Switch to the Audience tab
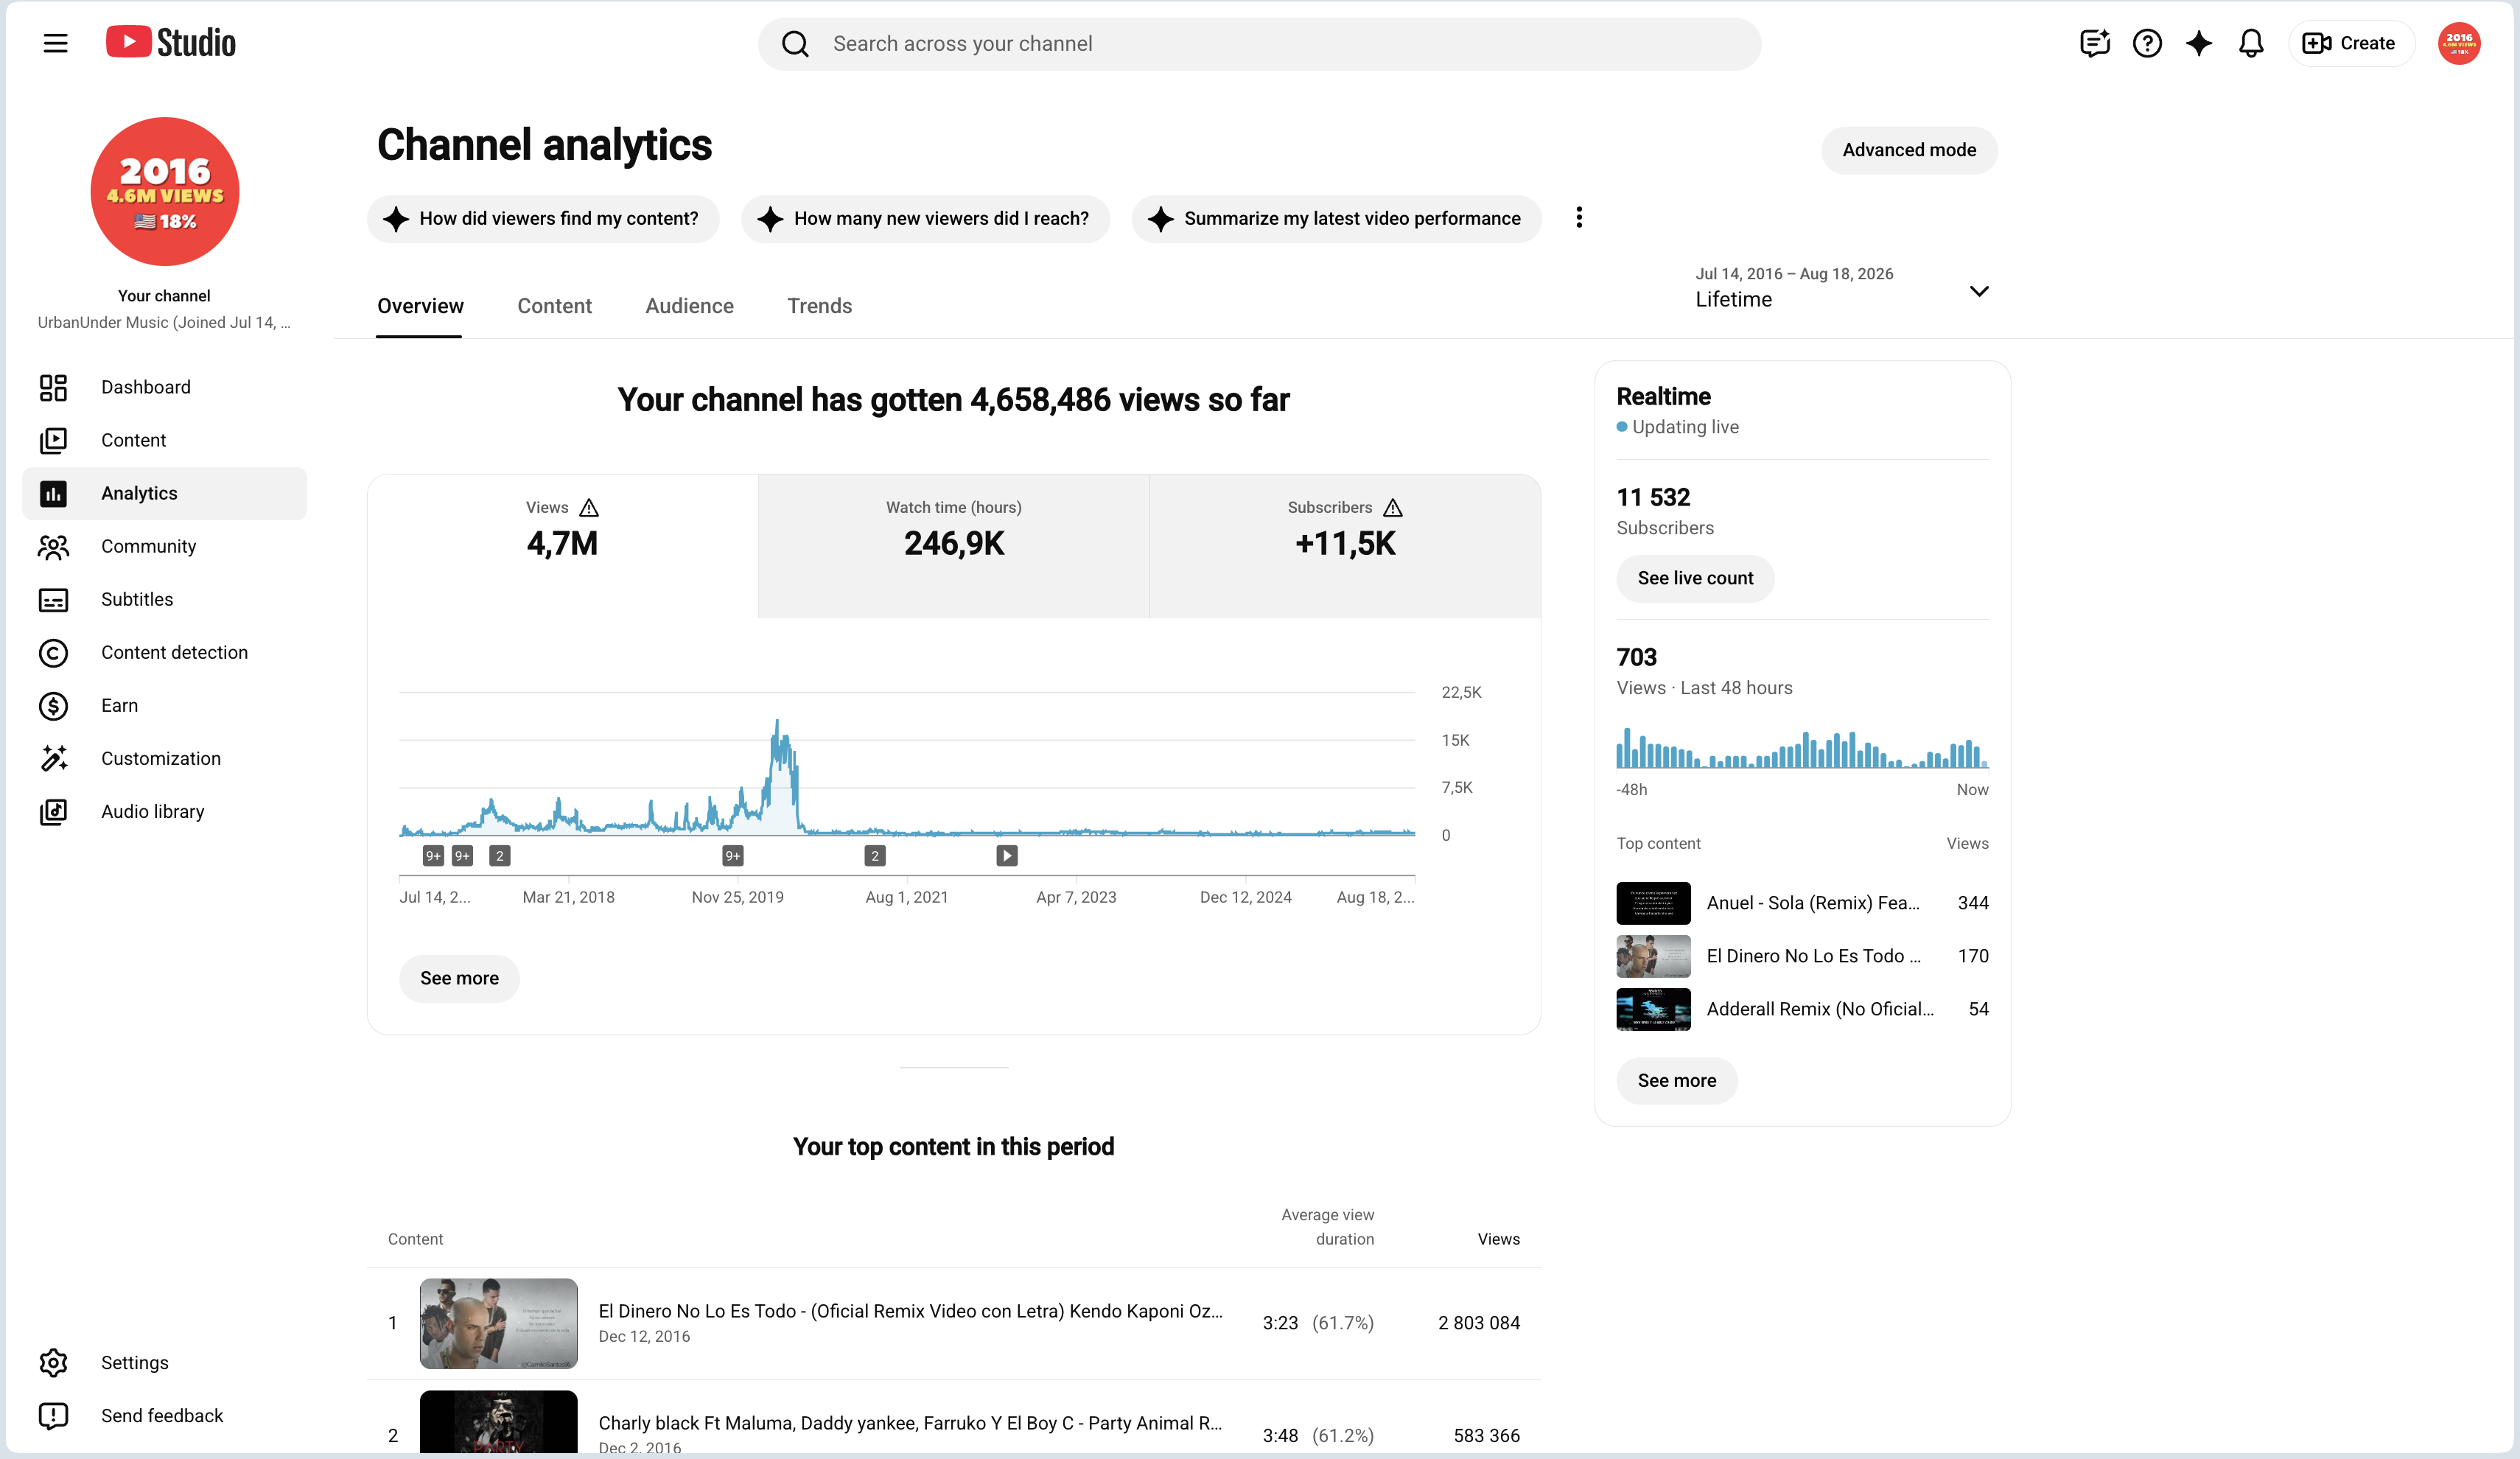The height and width of the screenshot is (1459, 2520). tap(689, 306)
